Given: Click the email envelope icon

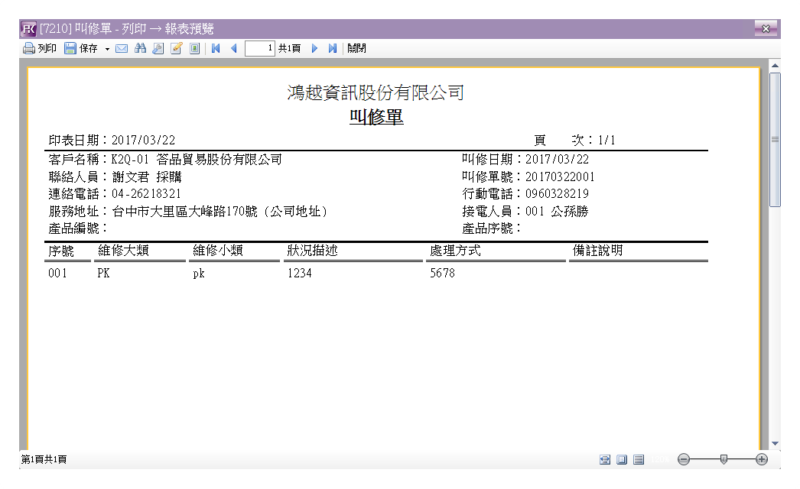Looking at the screenshot, I should click(121, 48).
